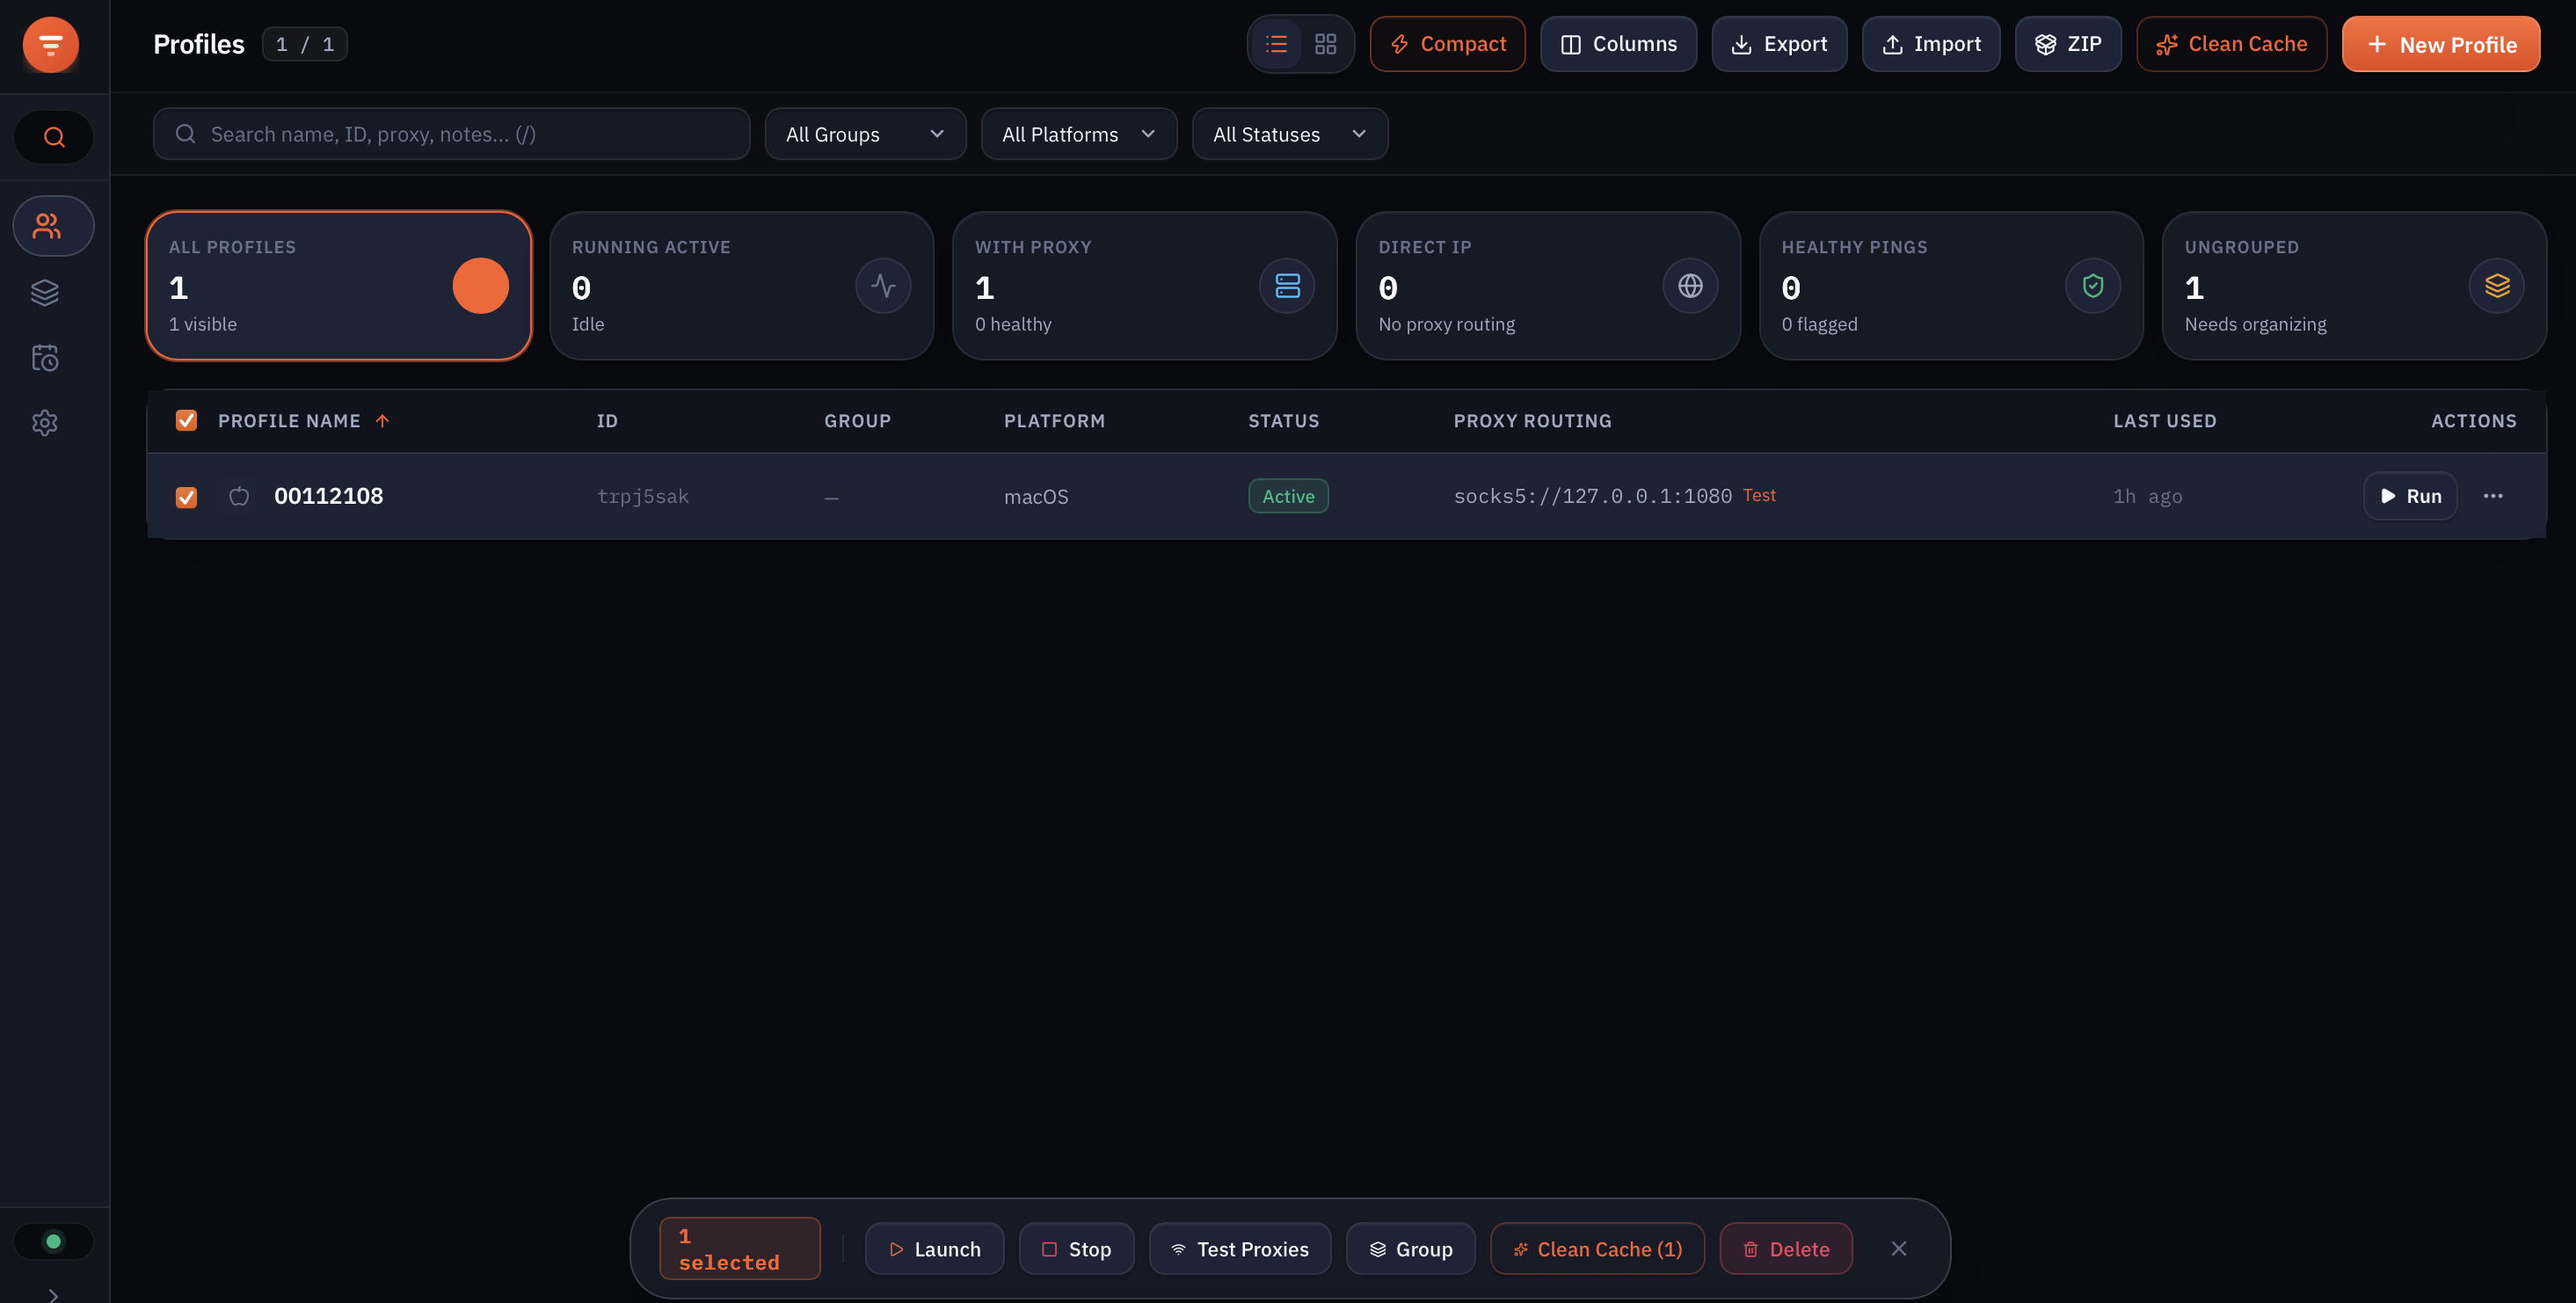Uncheck the select-all header checkbox

[186, 420]
